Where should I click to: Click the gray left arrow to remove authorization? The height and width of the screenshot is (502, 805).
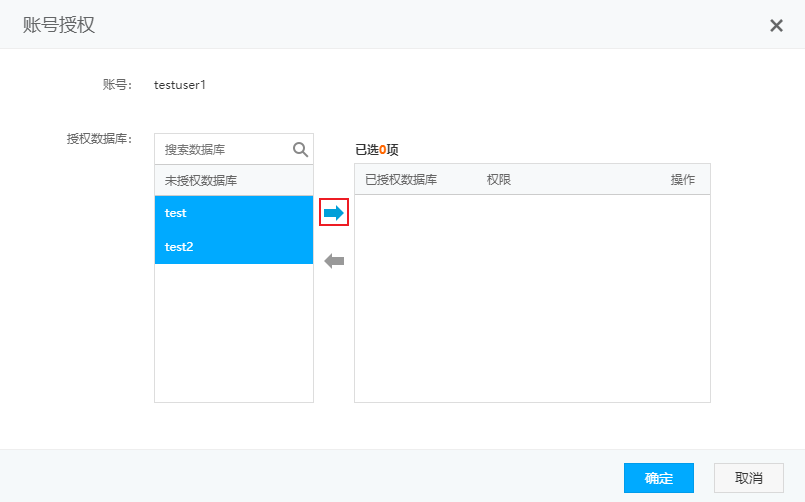(334, 261)
